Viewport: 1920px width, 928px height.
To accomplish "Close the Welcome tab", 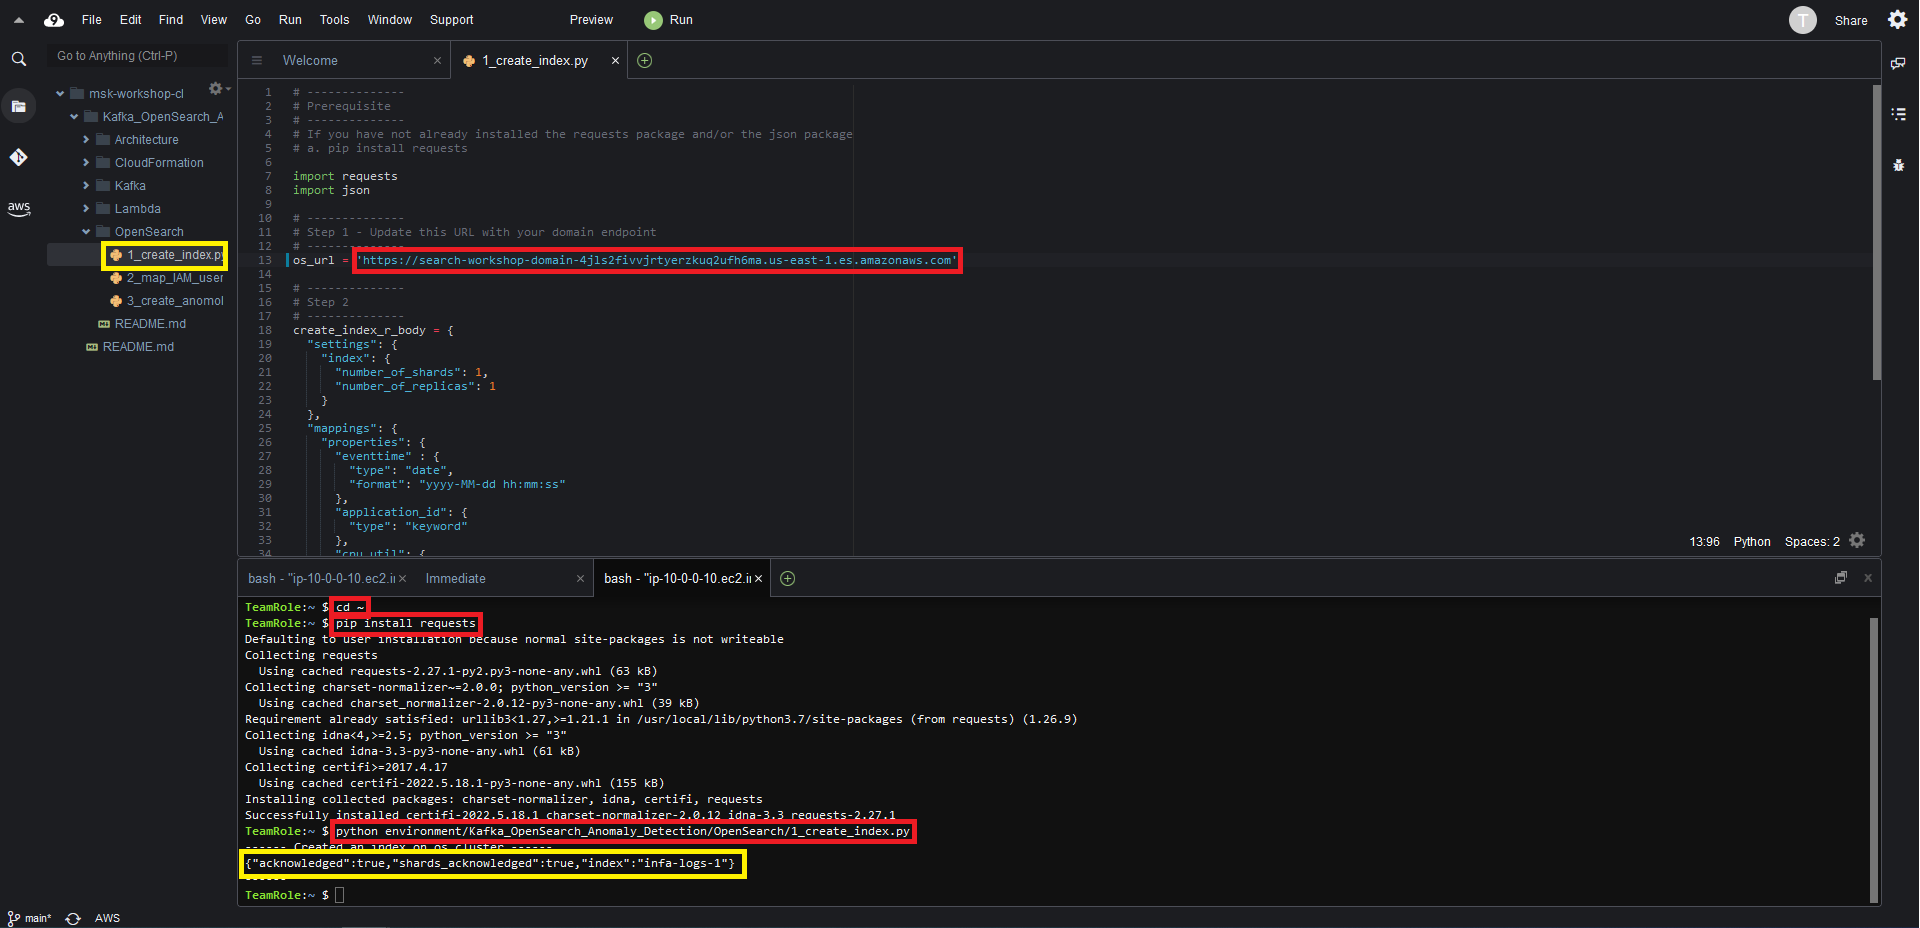I will point(437,61).
